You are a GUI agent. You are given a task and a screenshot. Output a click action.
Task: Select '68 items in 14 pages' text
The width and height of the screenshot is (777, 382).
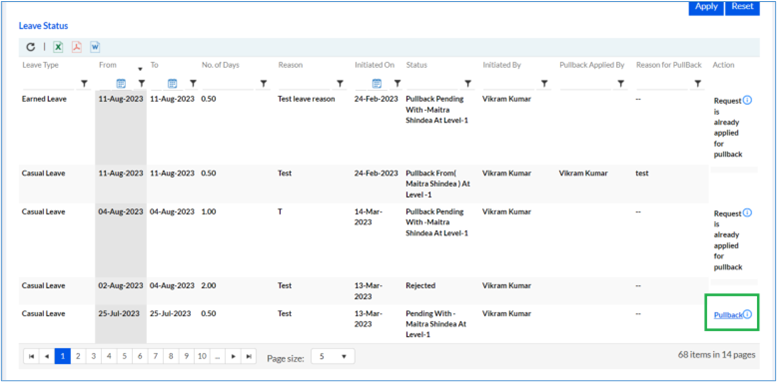pos(717,355)
